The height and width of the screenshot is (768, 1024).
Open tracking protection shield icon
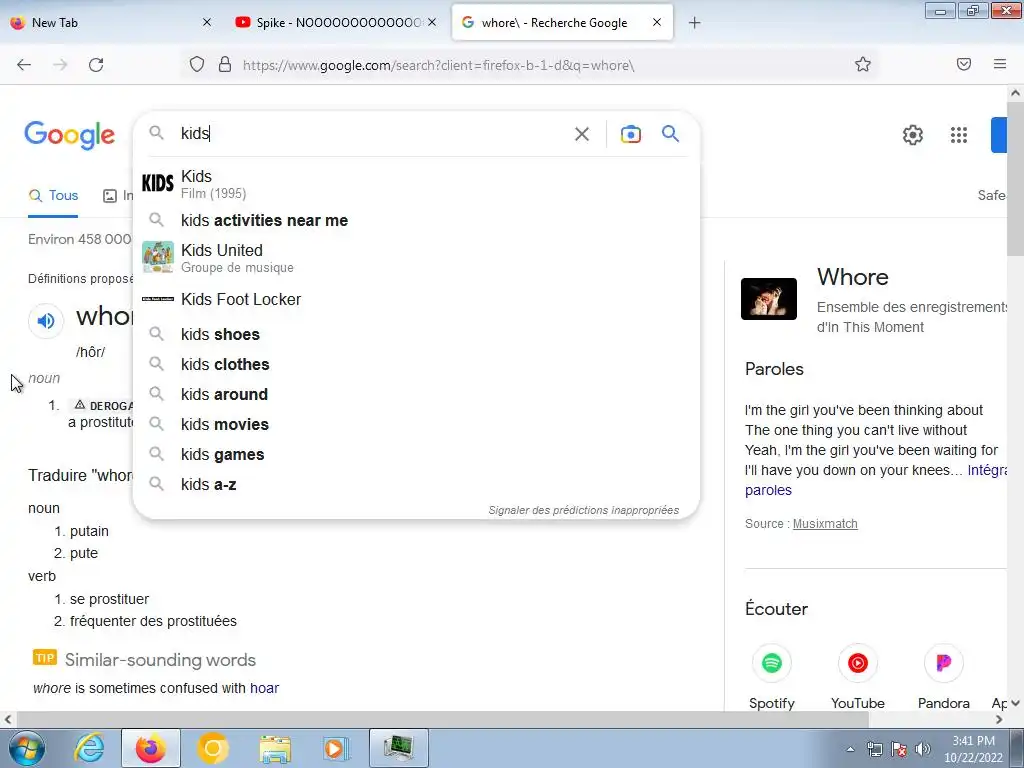click(197, 65)
